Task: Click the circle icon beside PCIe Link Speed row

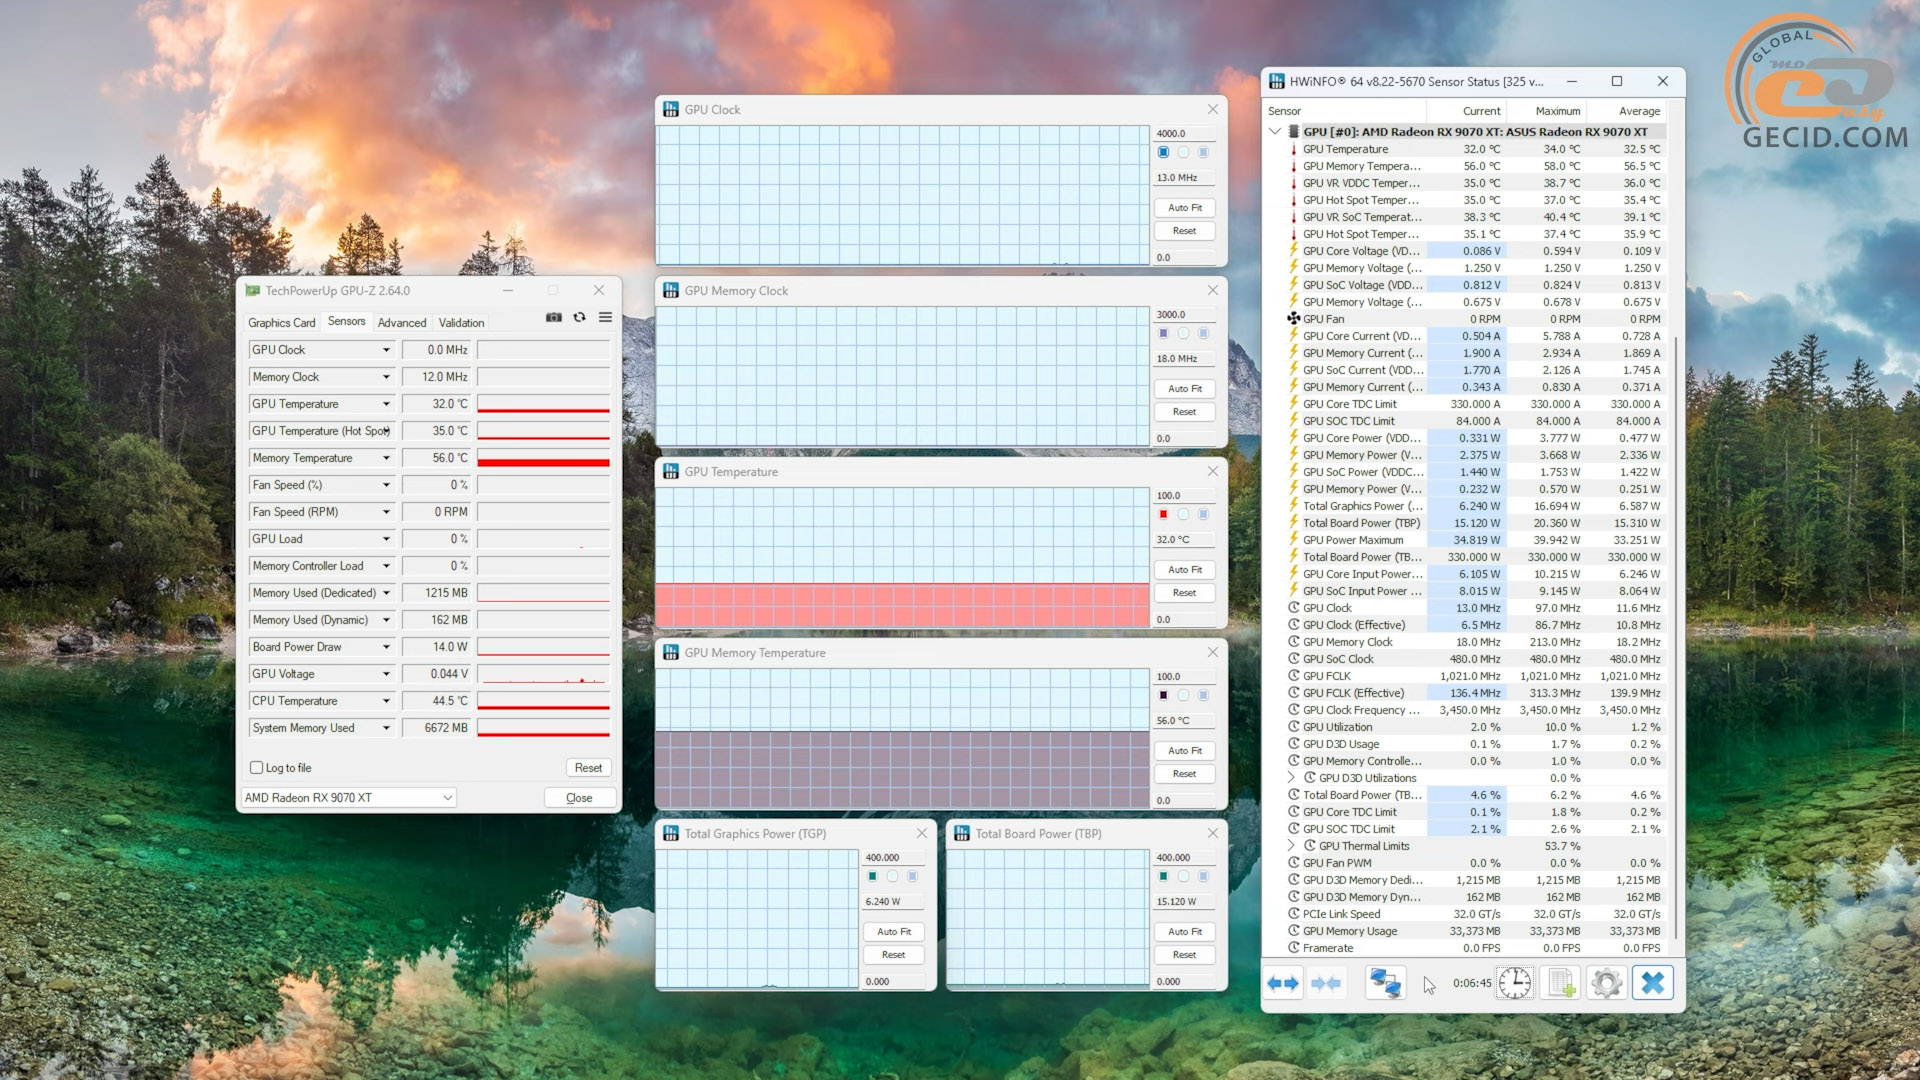Action: pyautogui.click(x=1293, y=914)
